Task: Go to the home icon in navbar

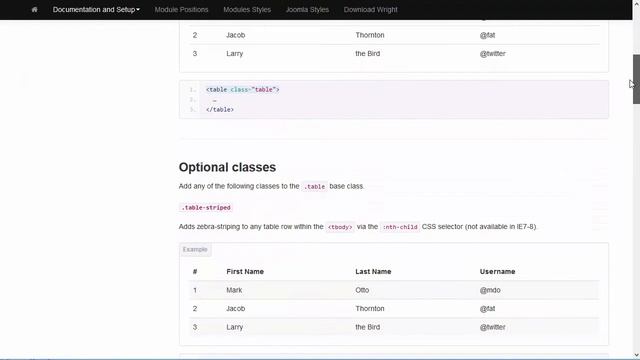Action: (x=34, y=9)
